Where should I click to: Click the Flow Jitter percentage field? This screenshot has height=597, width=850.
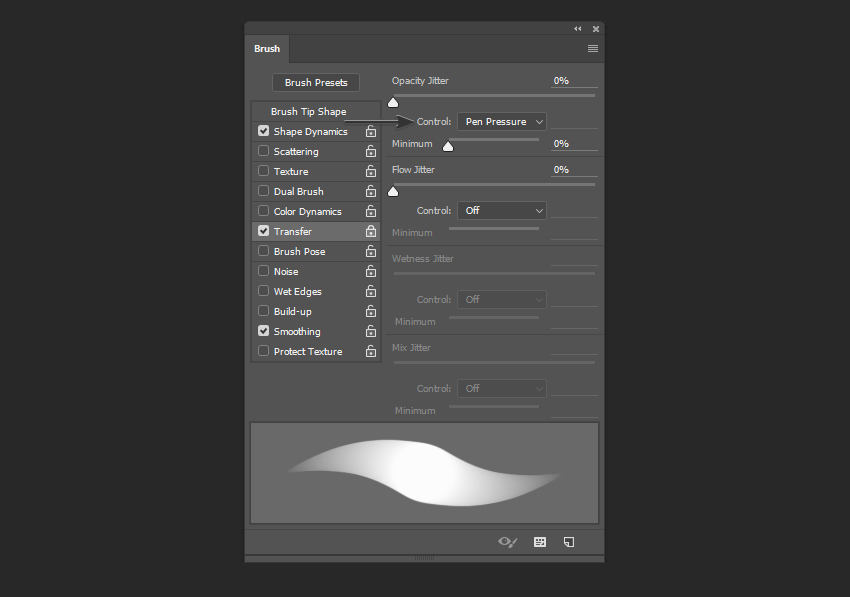574,170
